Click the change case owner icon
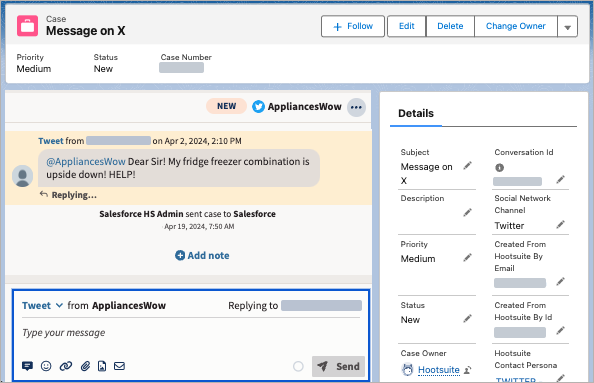The height and width of the screenshot is (383, 594). pyautogui.click(x=468, y=370)
